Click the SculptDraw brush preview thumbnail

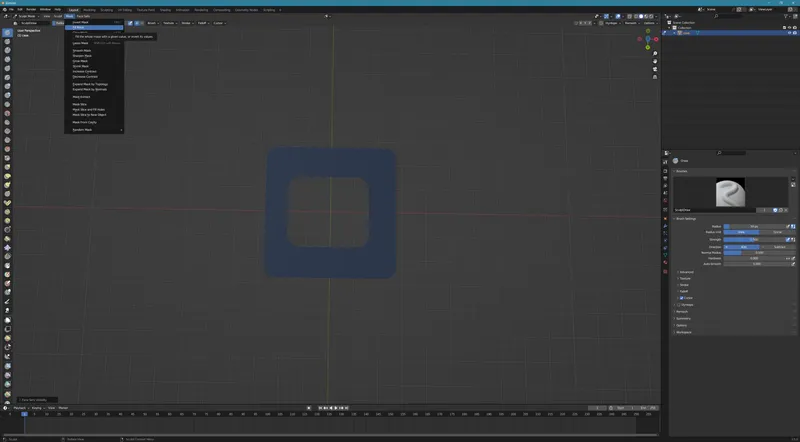tap(731, 192)
